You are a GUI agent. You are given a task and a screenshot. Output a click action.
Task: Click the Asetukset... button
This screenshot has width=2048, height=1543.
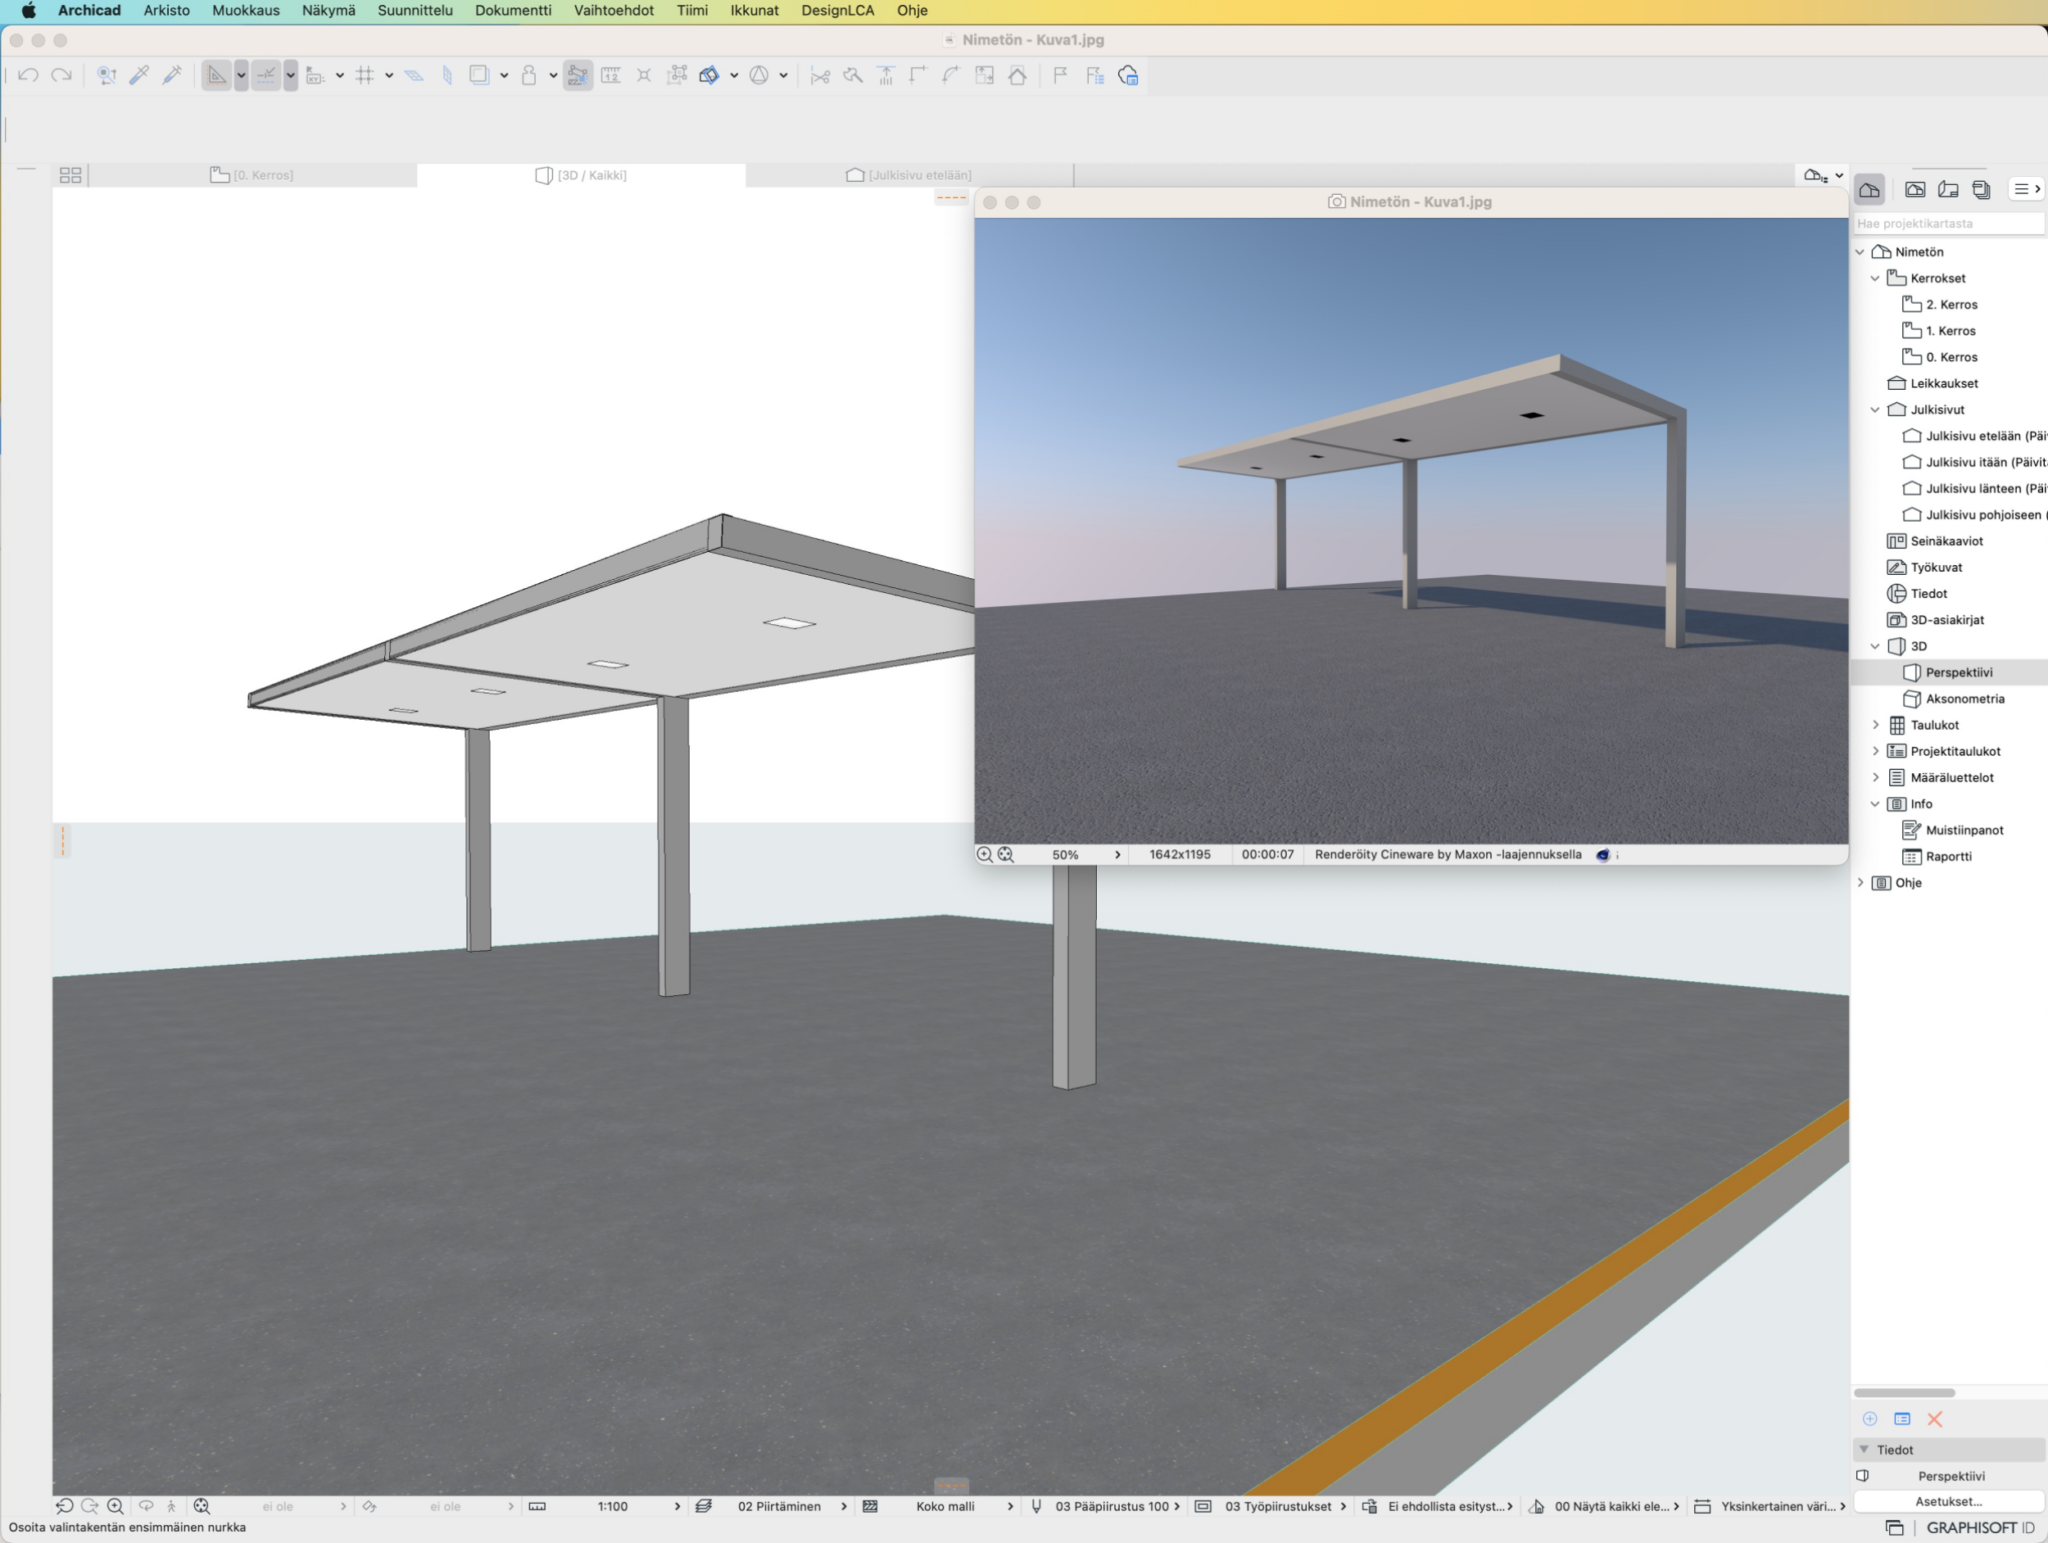tap(1948, 1501)
